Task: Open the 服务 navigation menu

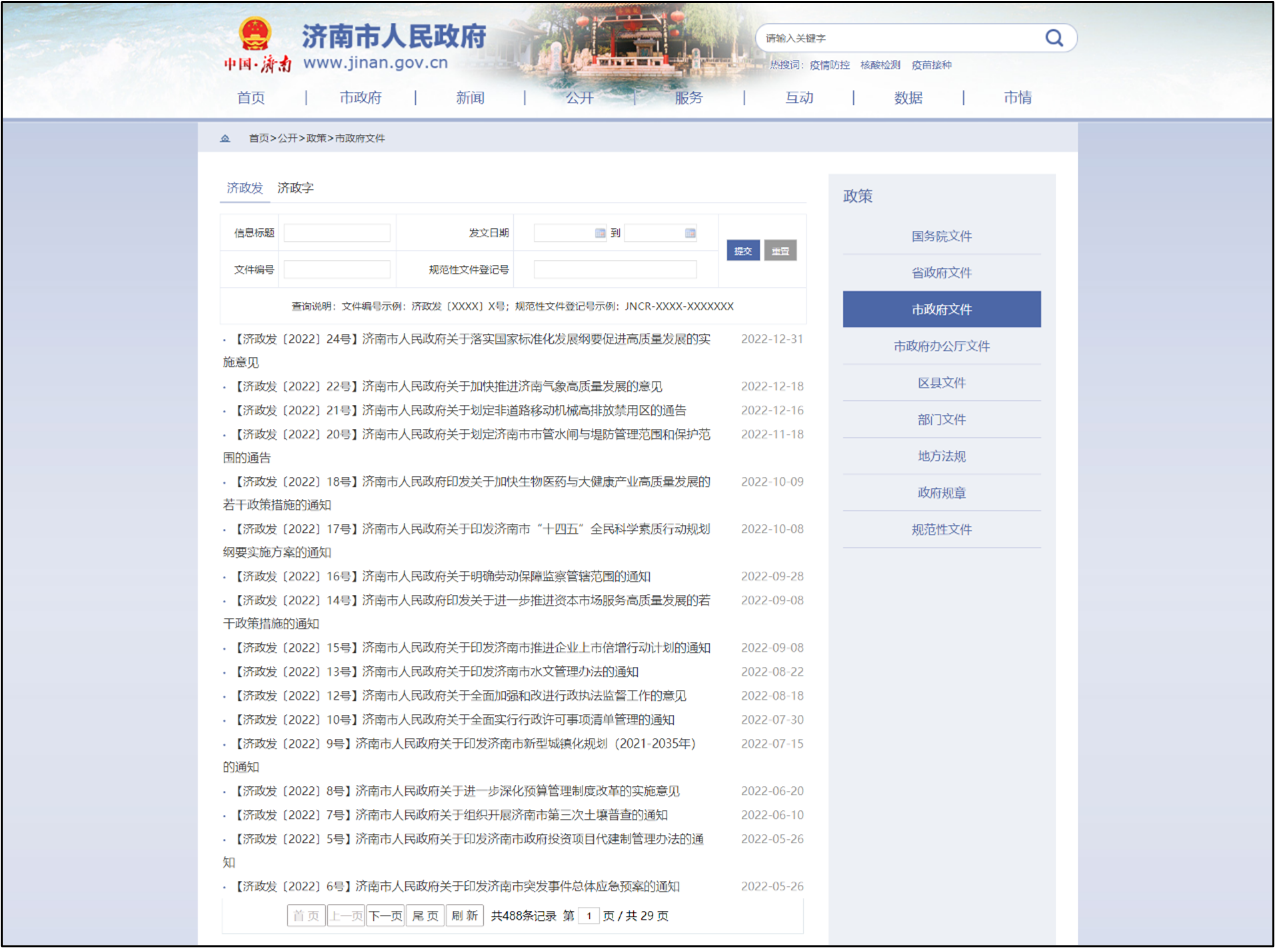Action: 688,98
